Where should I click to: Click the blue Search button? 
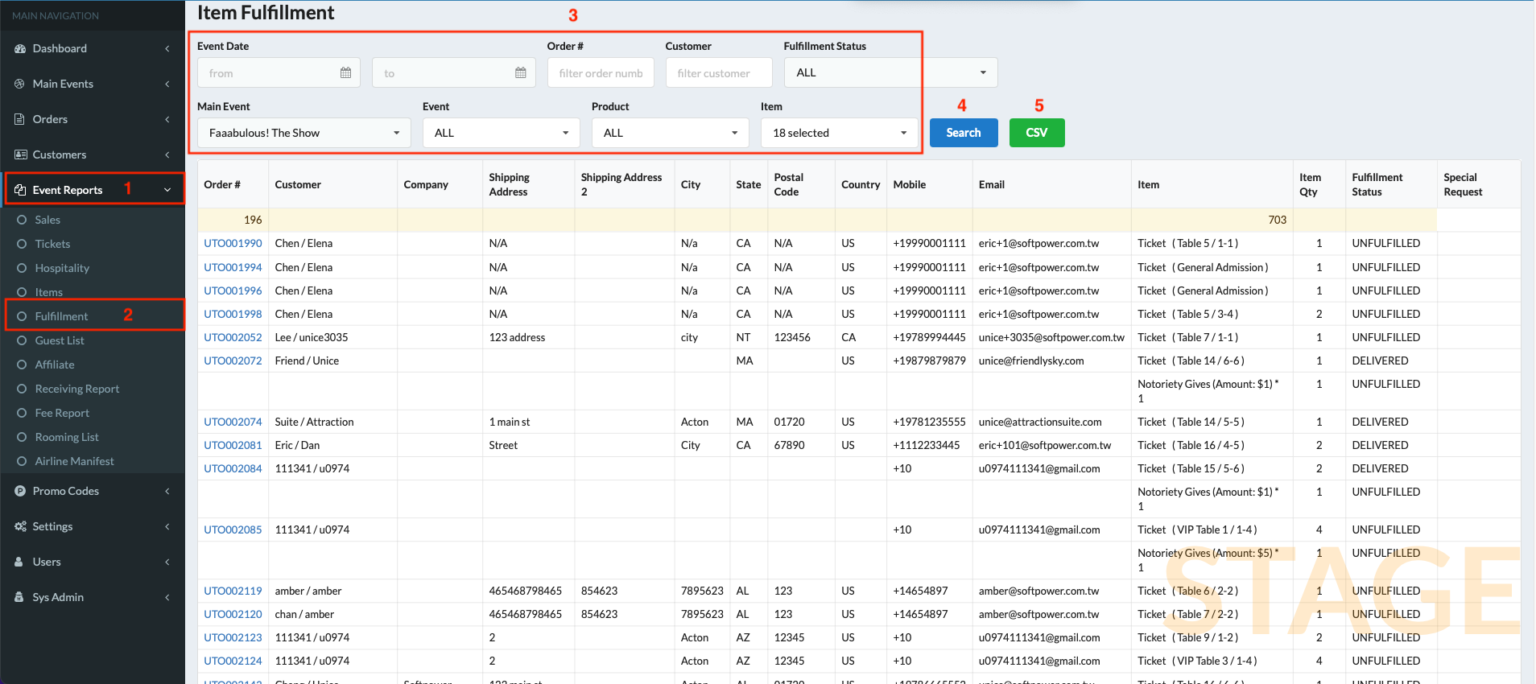click(x=963, y=131)
